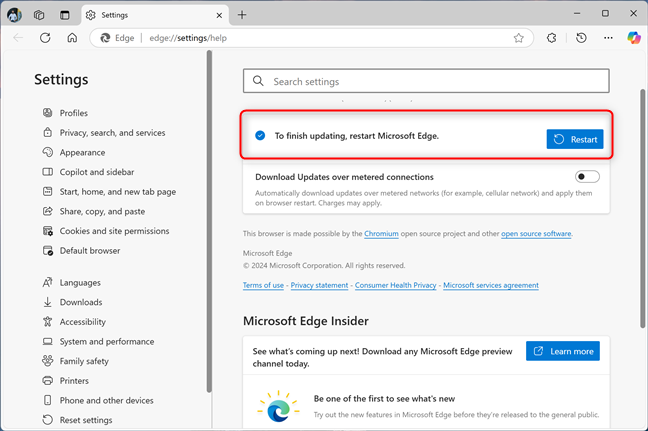Toggle Download Updates over metered connections
648x431 pixels.
[x=587, y=177]
